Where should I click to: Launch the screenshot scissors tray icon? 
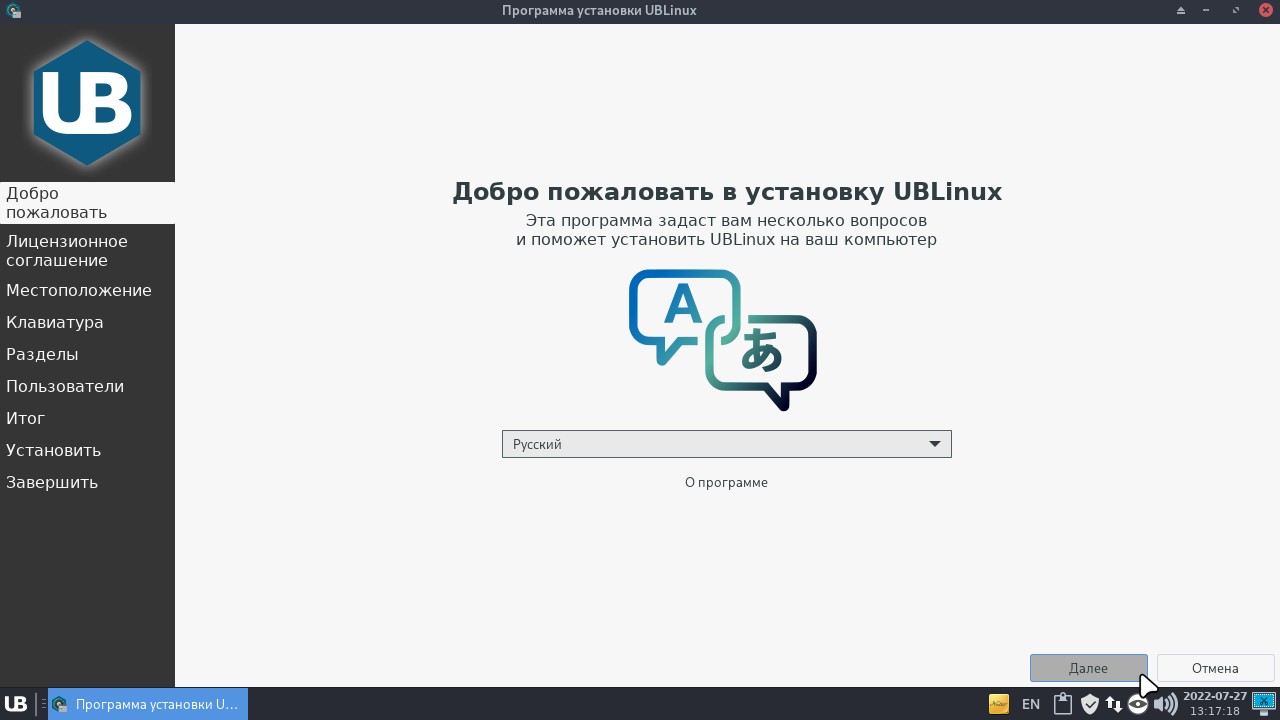(1264, 704)
